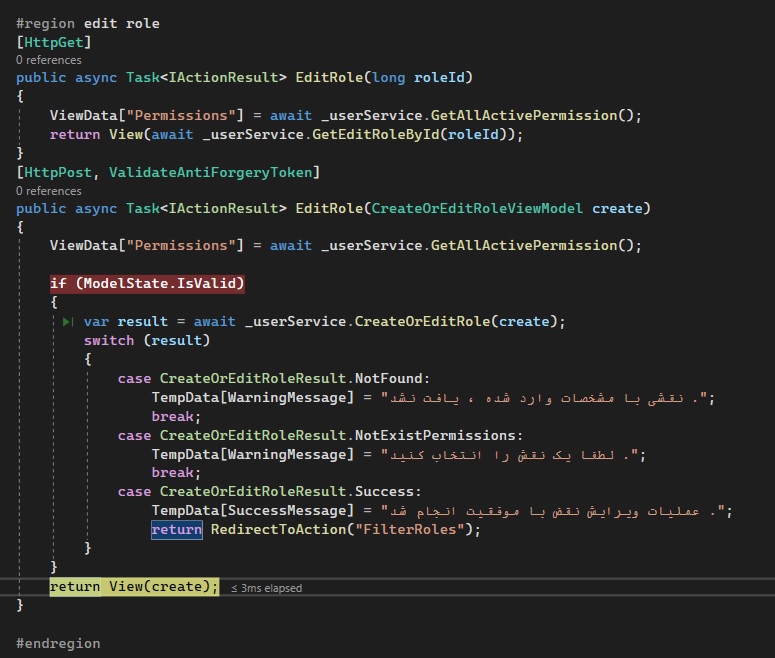Click the breakpoint-highlighted 'if (ModelState.IsValid)' line
Image resolution: width=775 pixels, height=658 pixels.
coord(147,284)
